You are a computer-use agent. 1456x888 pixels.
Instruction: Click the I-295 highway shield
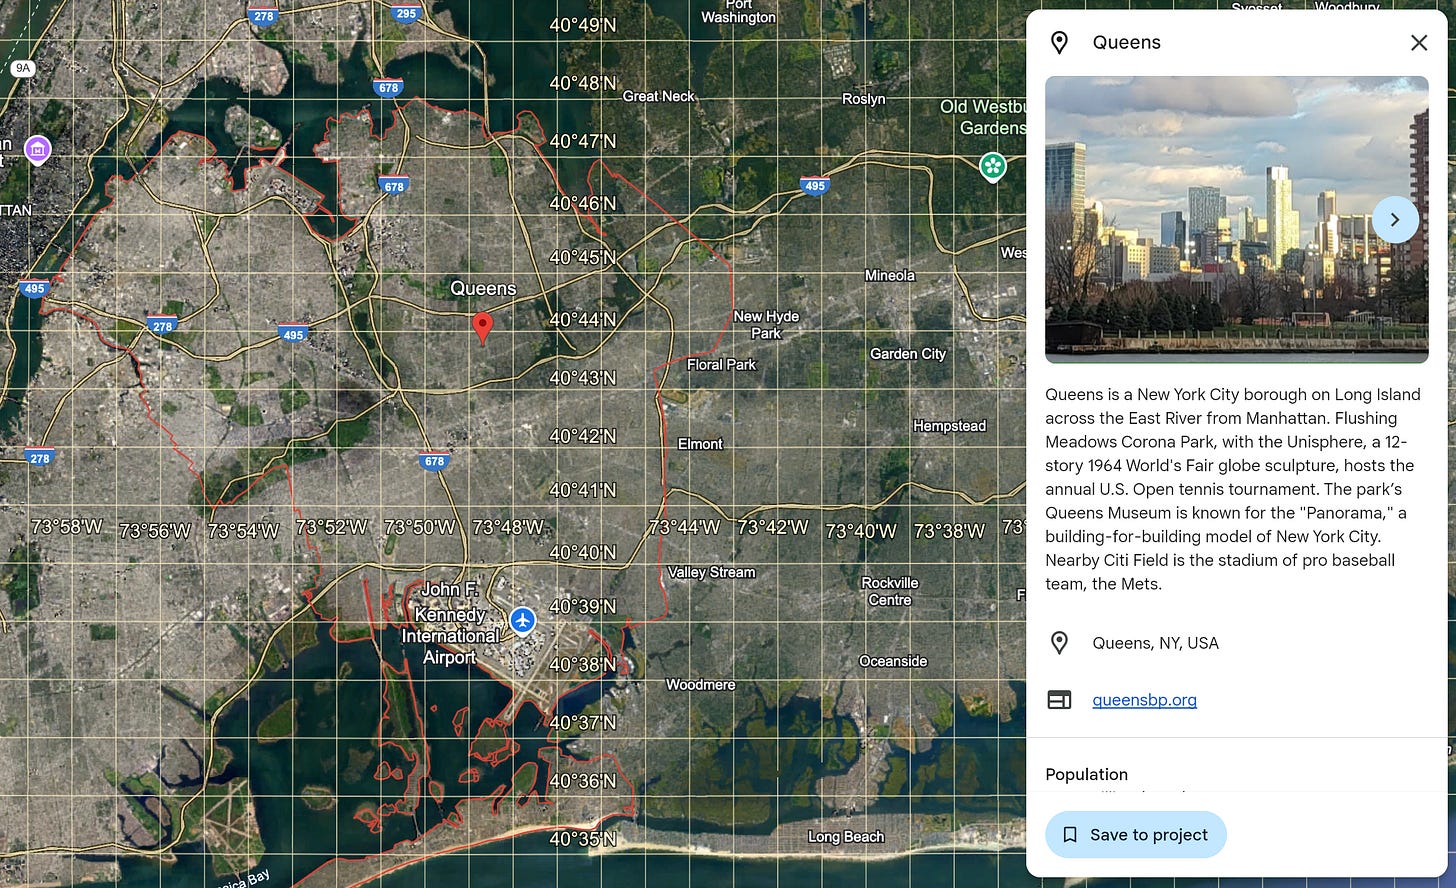coord(406,13)
